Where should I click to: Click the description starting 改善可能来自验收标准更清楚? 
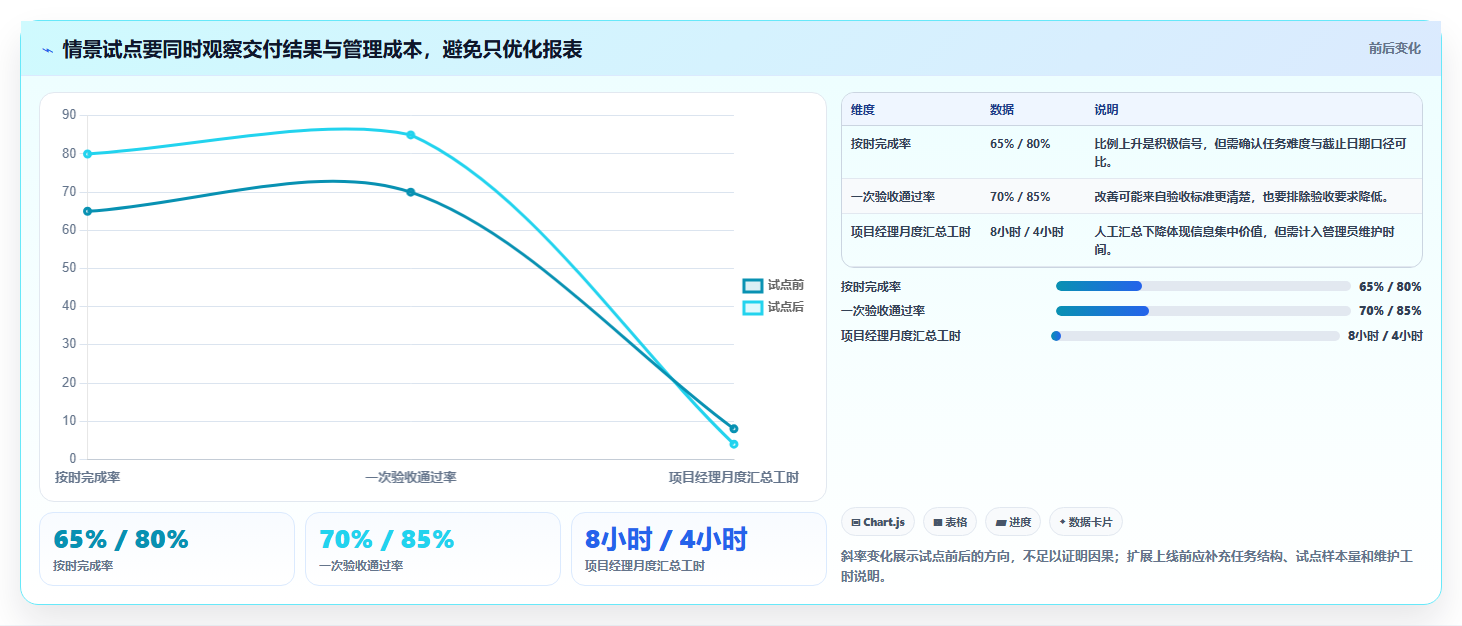(1241, 197)
